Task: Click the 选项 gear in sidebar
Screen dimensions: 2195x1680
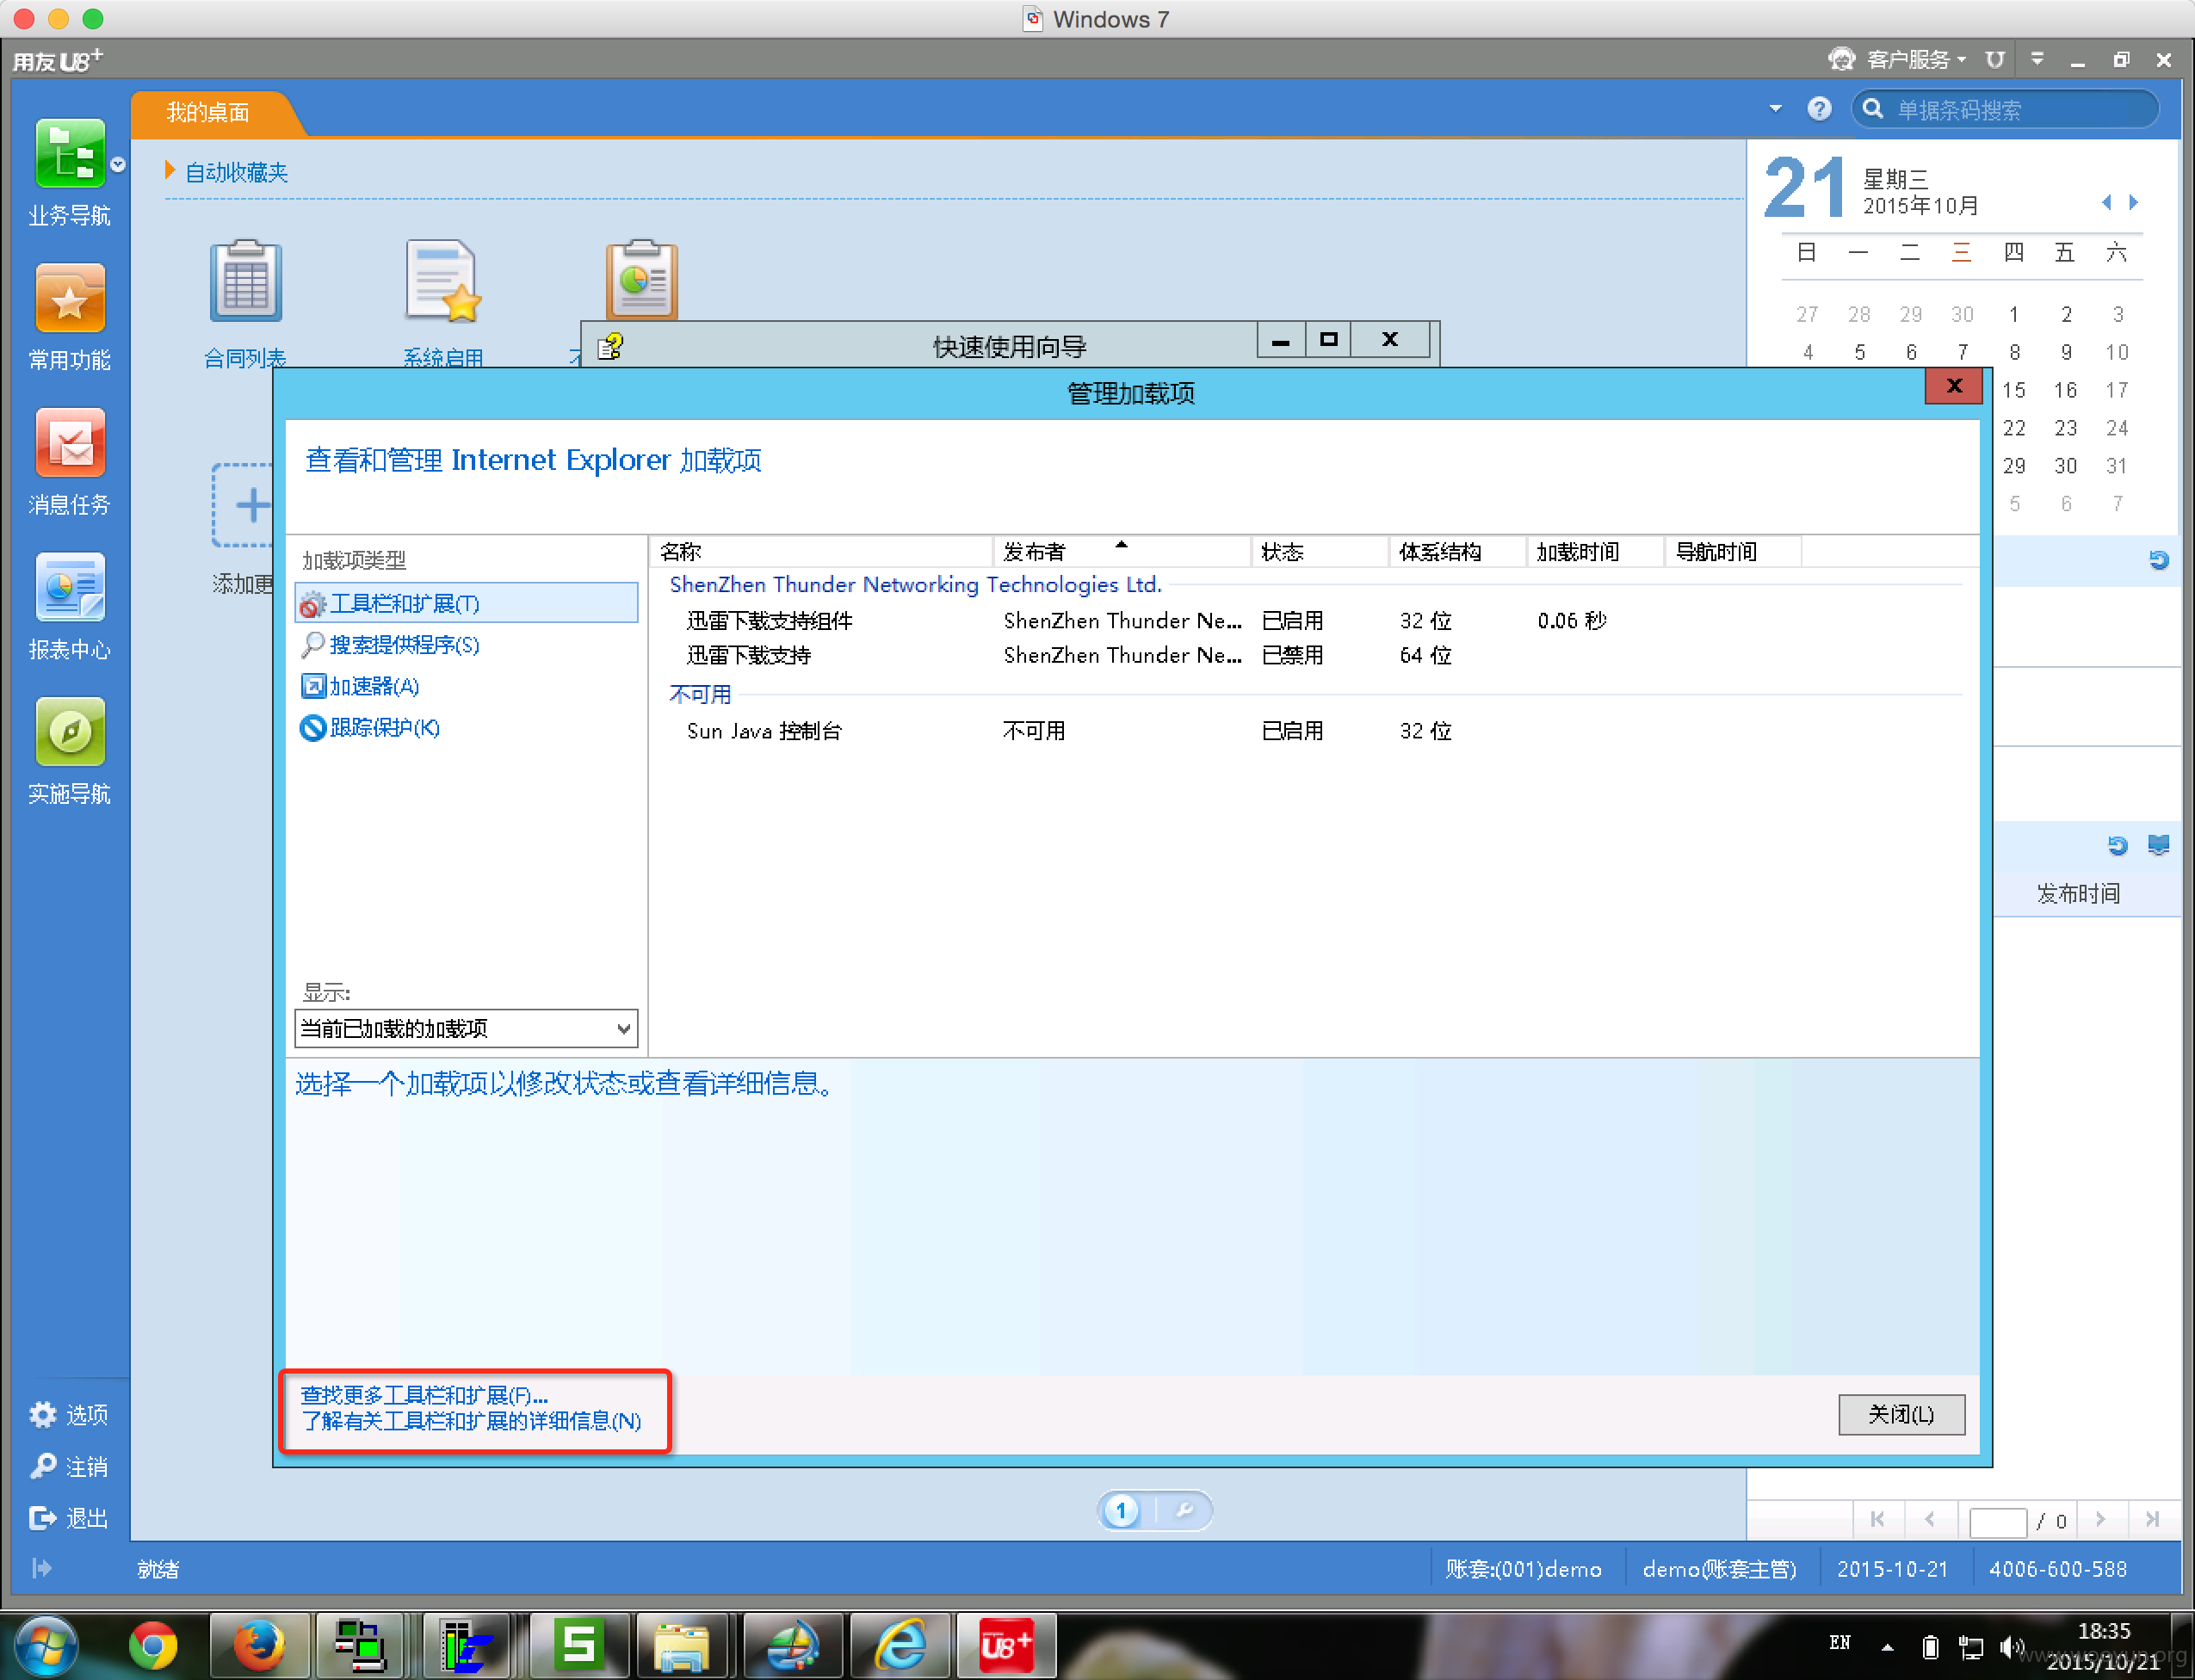Action: click(x=43, y=1414)
